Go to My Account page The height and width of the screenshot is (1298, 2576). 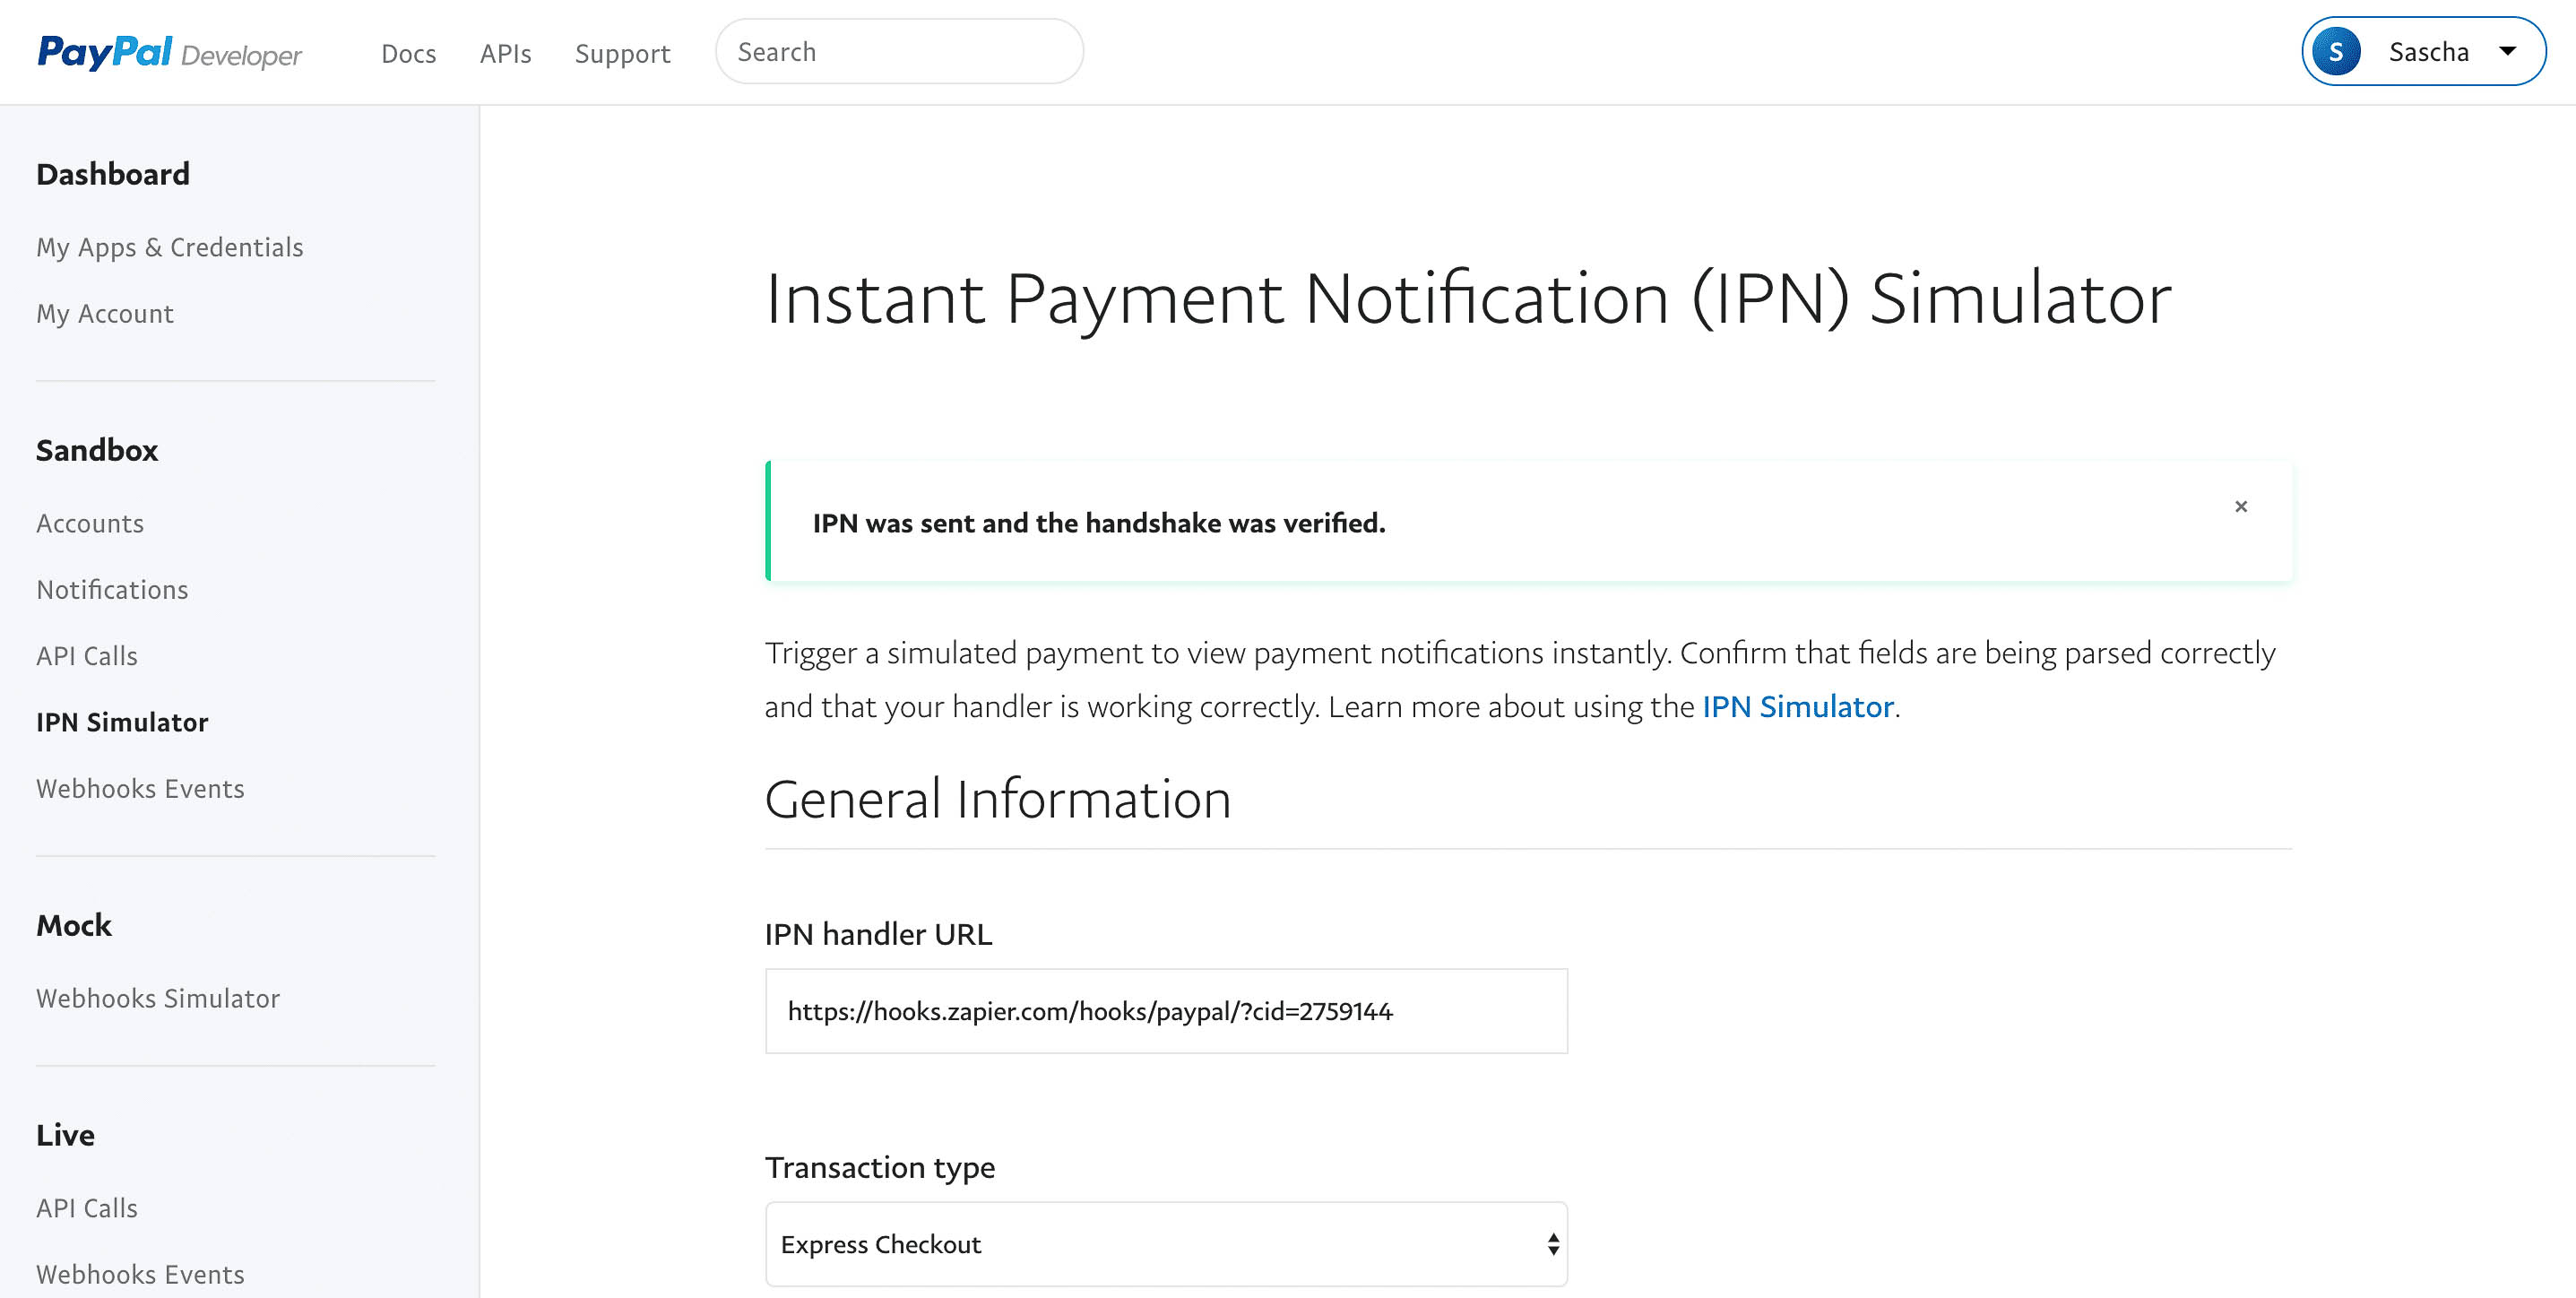(105, 313)
